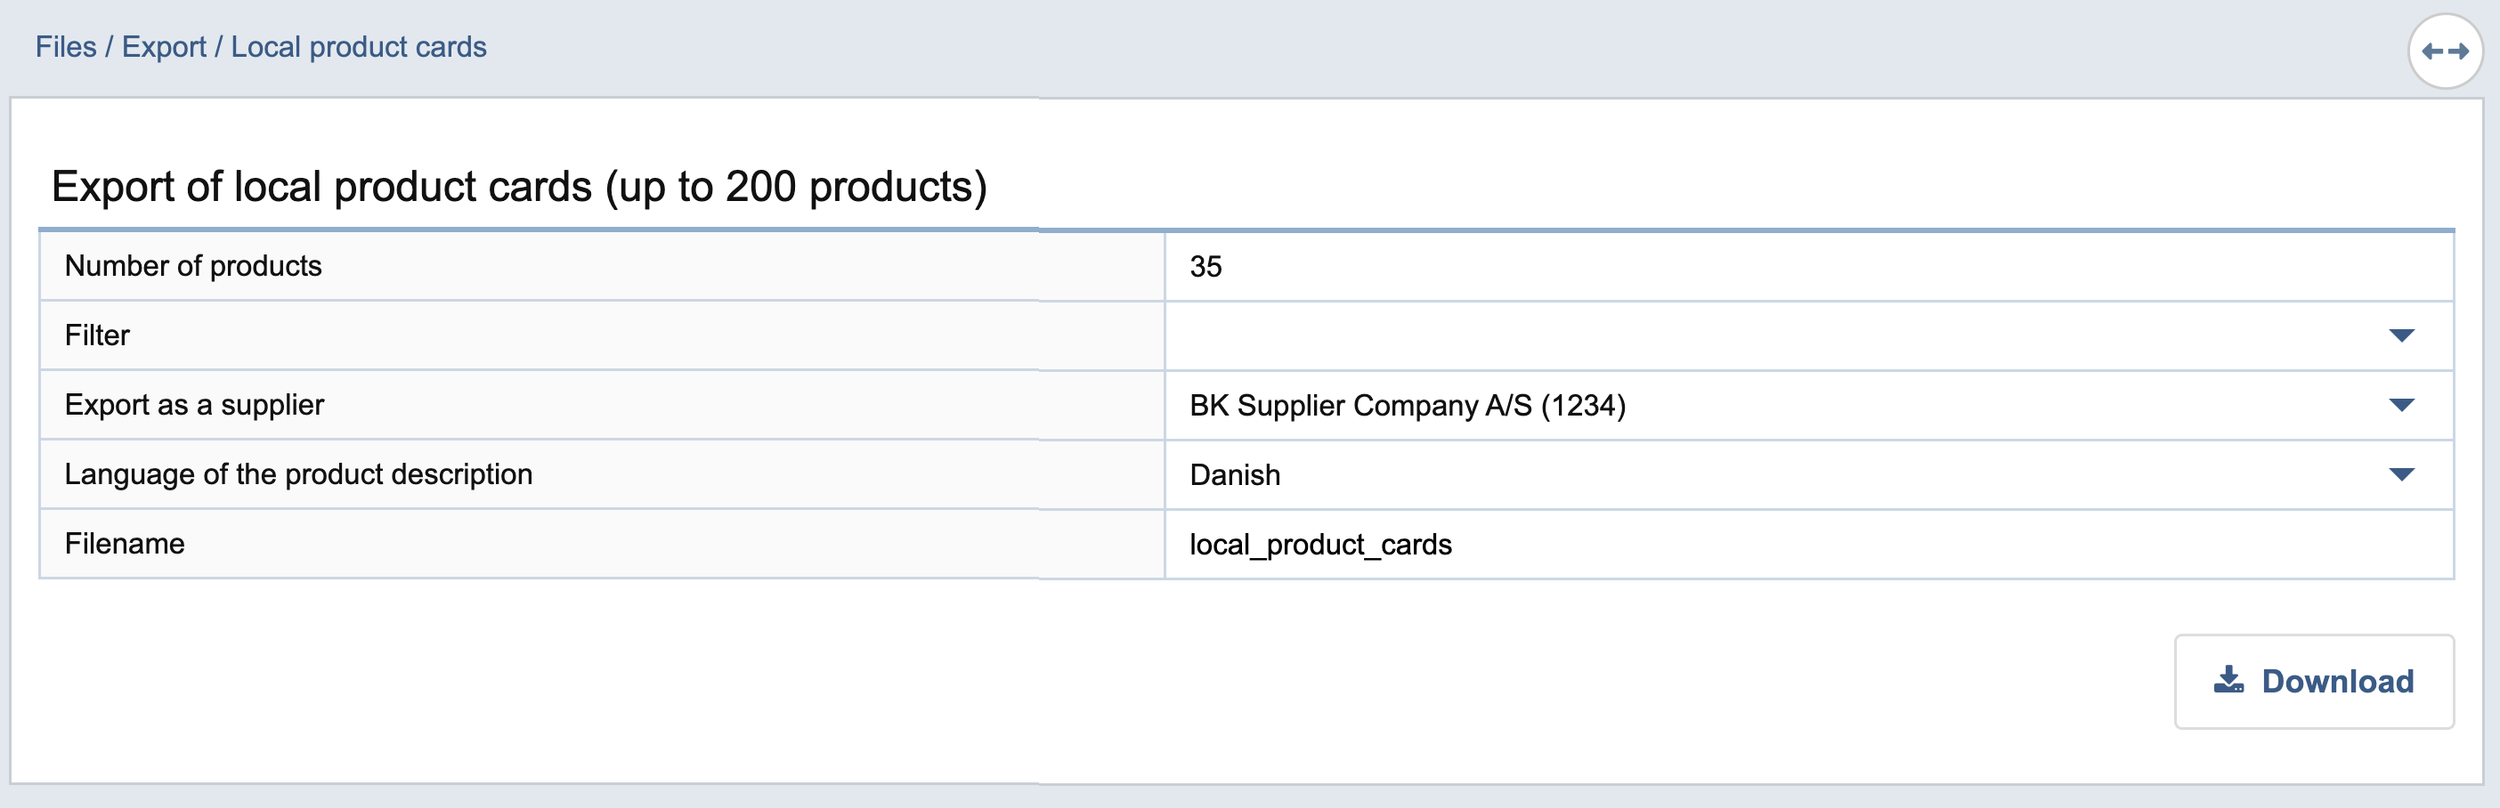Open the Filter dropdown arrow
2500x808 pixels.
2401,336
